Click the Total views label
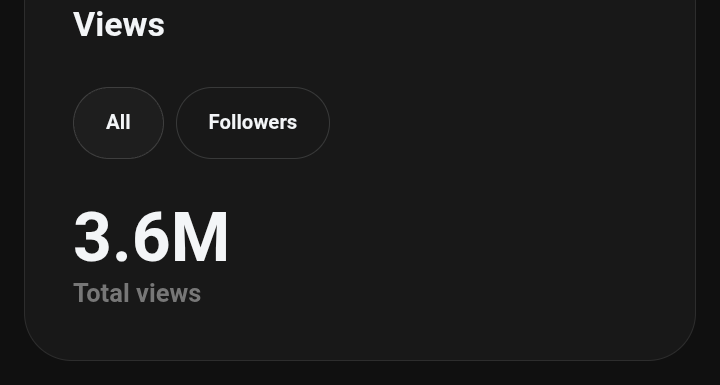This screenshot has height=385, width=720. tap(137, 293)
